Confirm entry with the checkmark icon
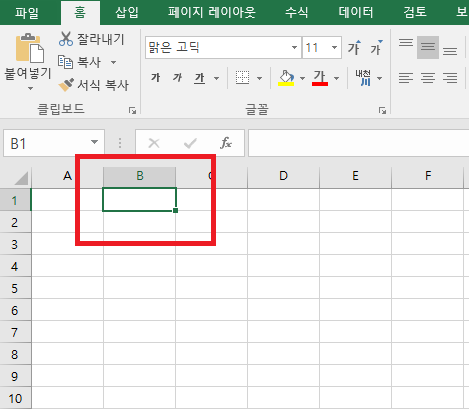 tap(190, 143)
